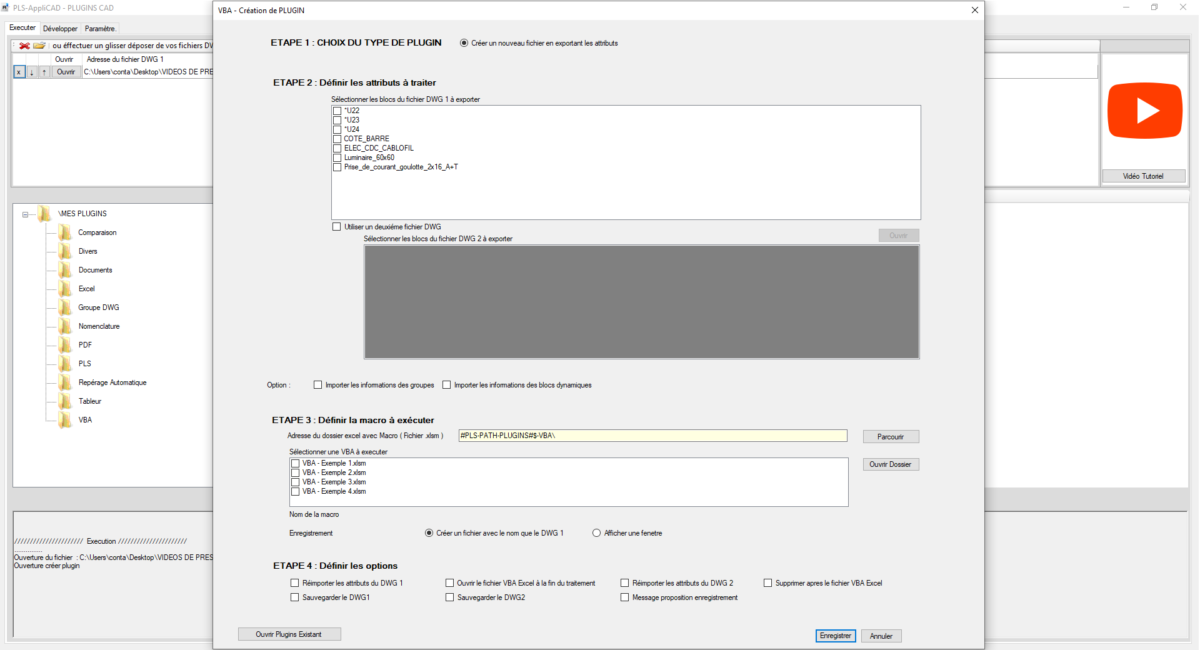Enable the 'Utiliser un deuxième fichier DWG' option
Viewport: 1200px width, 650px height.
click(337, 226)
